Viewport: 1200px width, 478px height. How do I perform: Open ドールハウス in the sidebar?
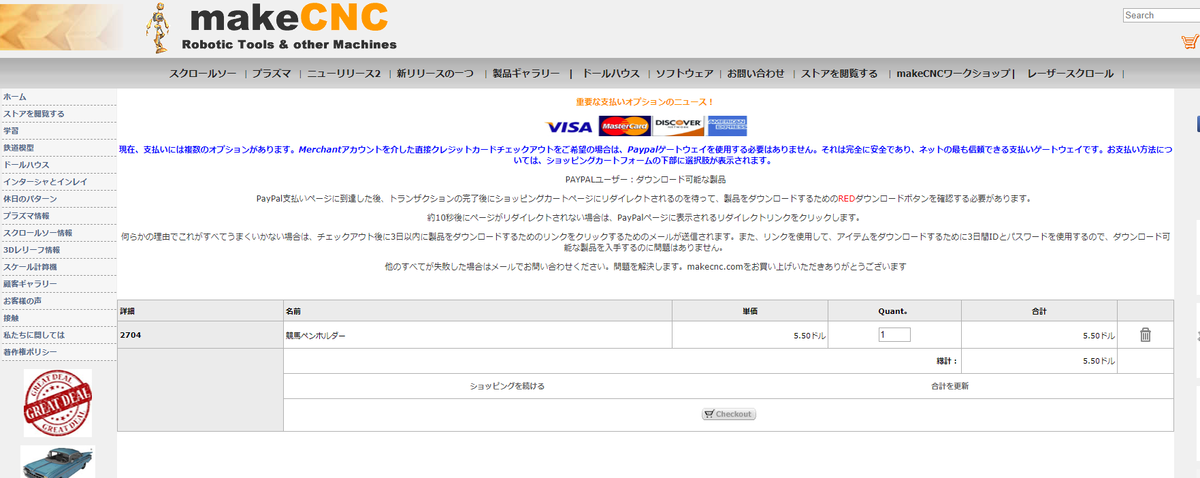click(26, 165)
